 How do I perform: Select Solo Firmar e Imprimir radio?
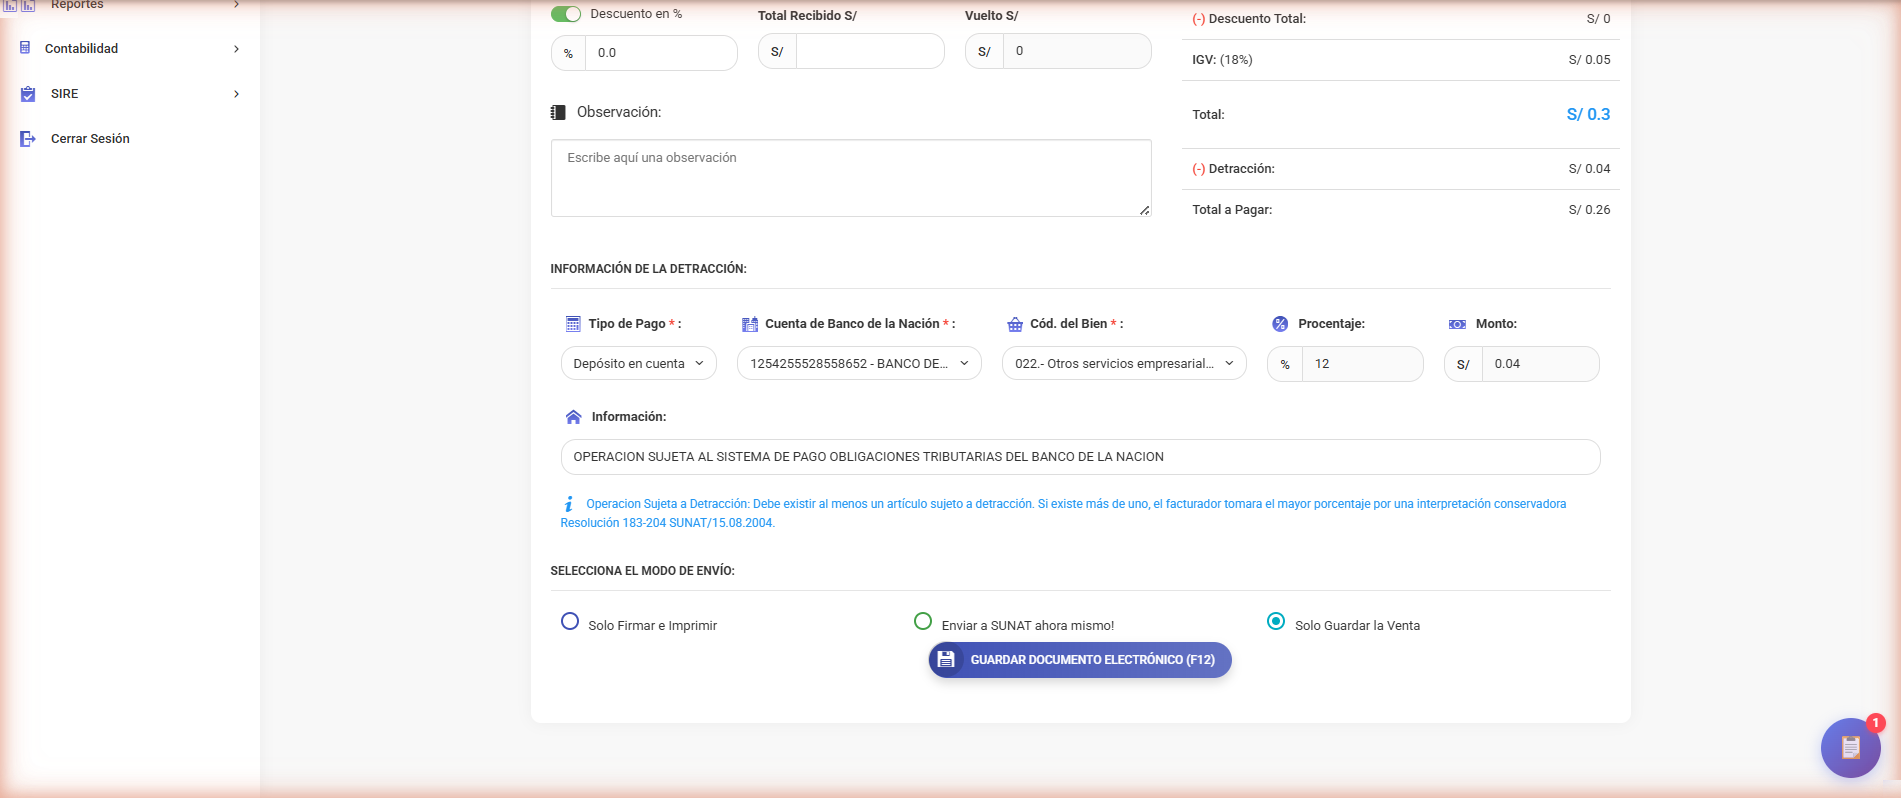point(570,622)
